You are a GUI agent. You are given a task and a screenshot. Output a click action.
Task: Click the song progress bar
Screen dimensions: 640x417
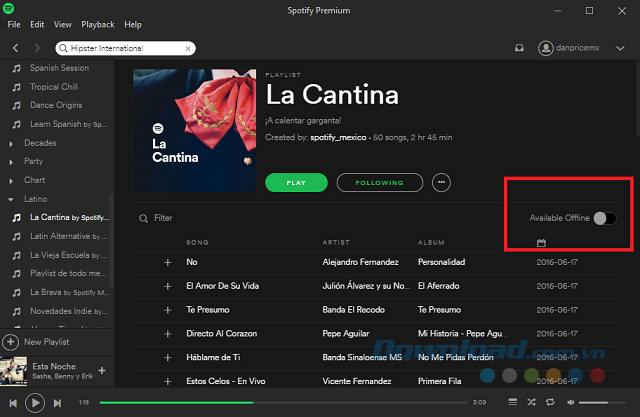(x=283, y=402)
